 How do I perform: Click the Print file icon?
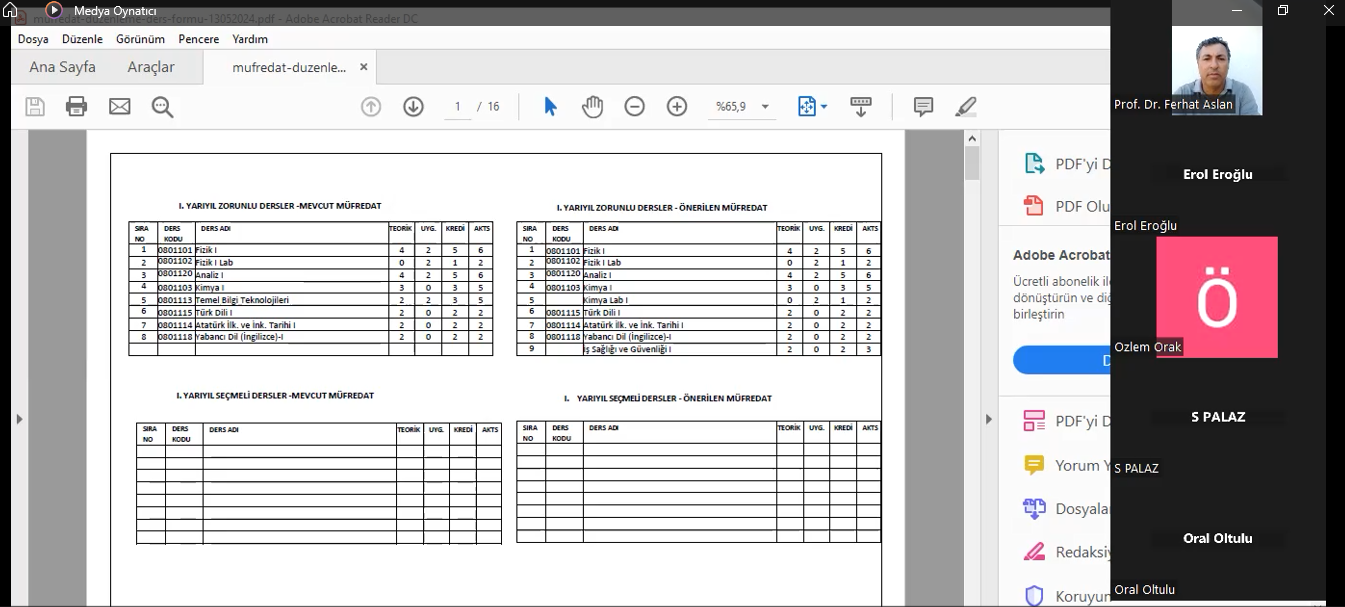pyautogui.click(x=77, y=106)
